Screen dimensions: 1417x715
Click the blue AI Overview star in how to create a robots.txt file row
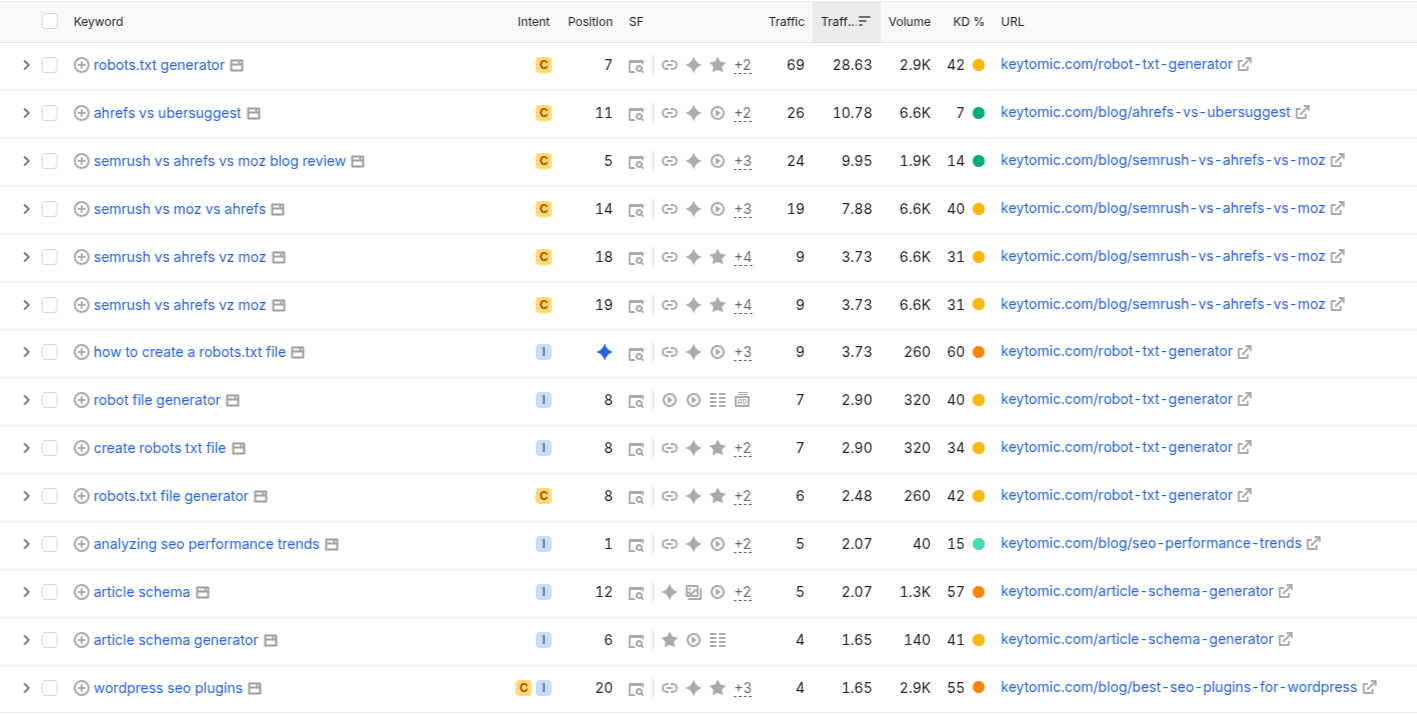(604, 352)
